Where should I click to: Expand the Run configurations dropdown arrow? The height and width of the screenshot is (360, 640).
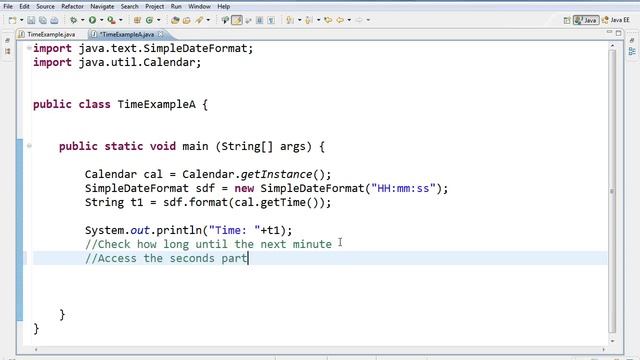click(102, 20)
